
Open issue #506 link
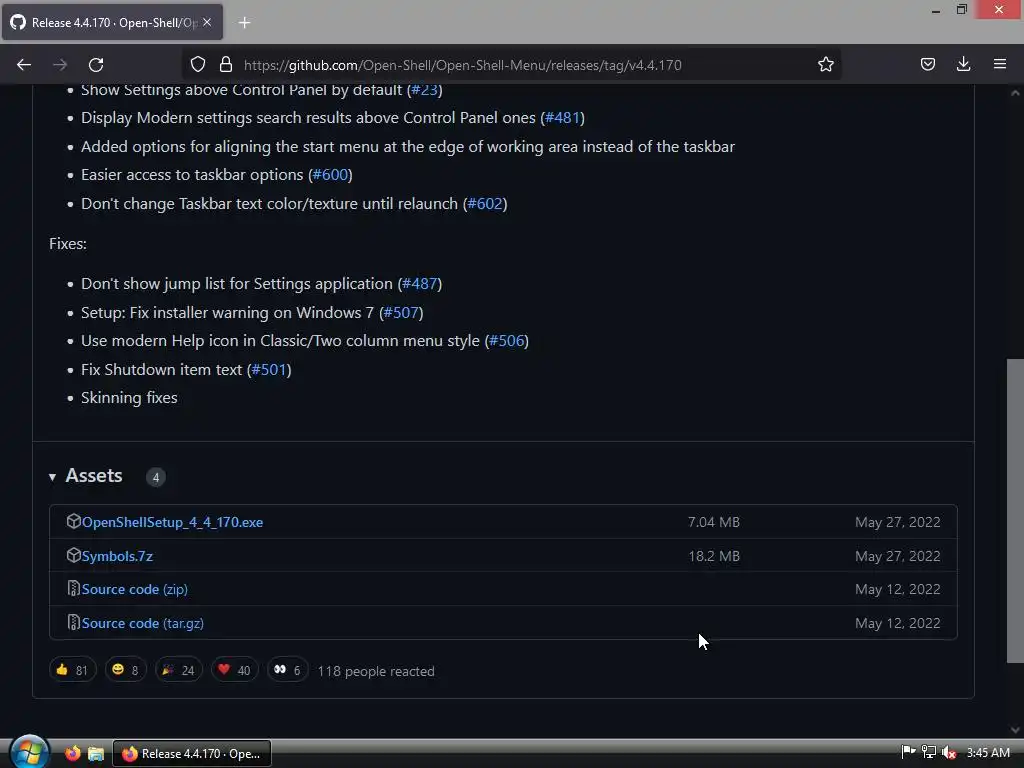507,340
